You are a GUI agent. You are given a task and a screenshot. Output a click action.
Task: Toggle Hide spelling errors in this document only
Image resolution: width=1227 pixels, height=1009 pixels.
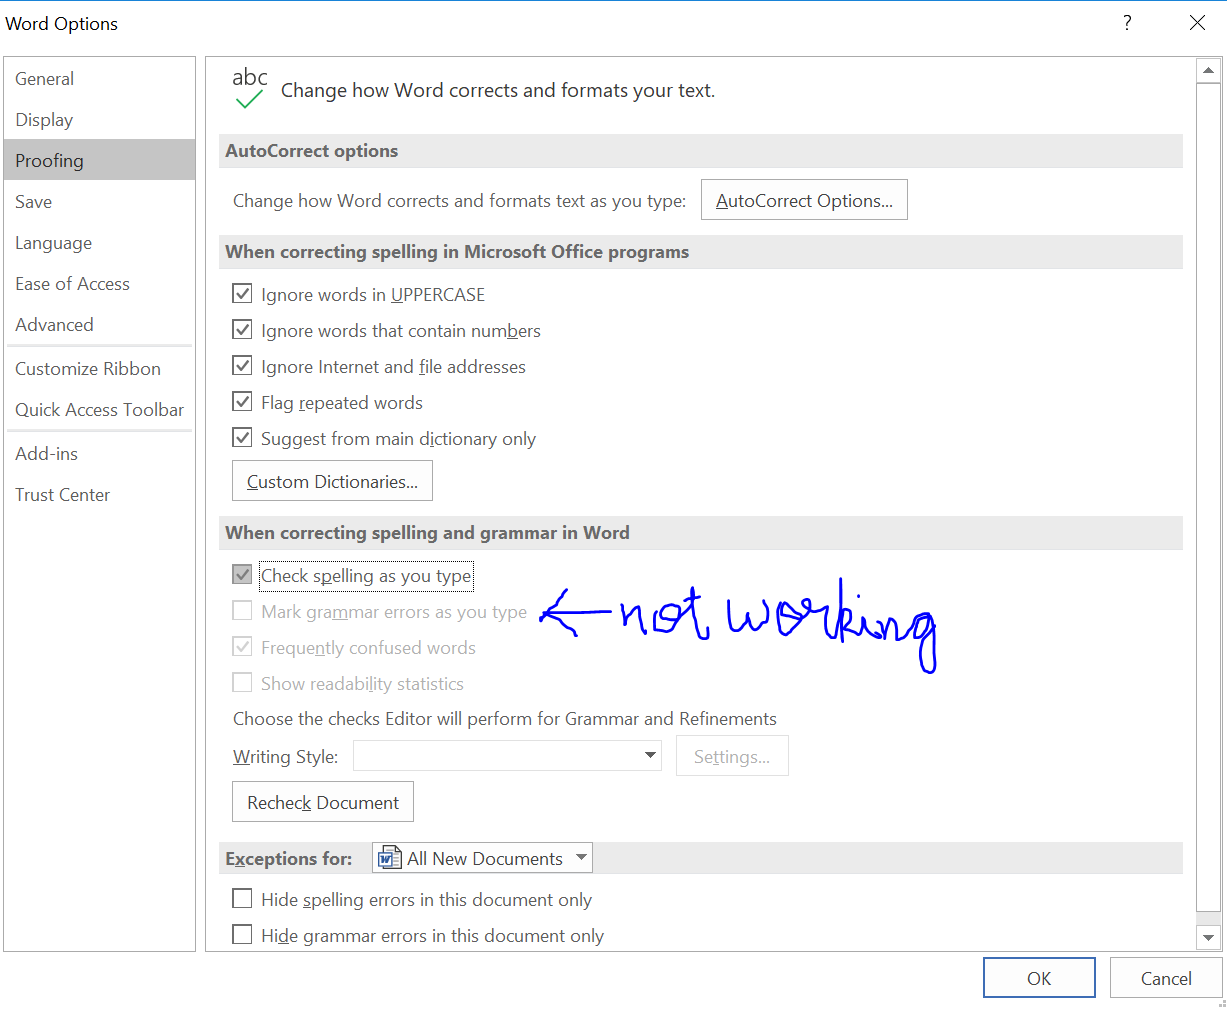241,898
